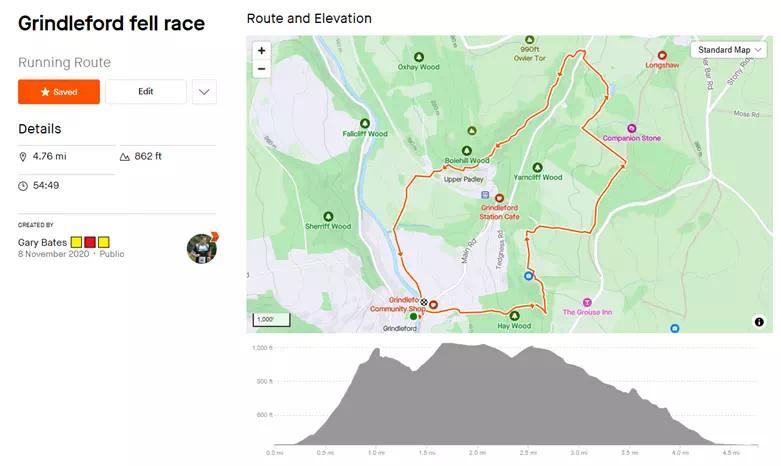Open the Standard Map style dropdown
This screenshot has height=466, width=781.
tap(730, 50)
